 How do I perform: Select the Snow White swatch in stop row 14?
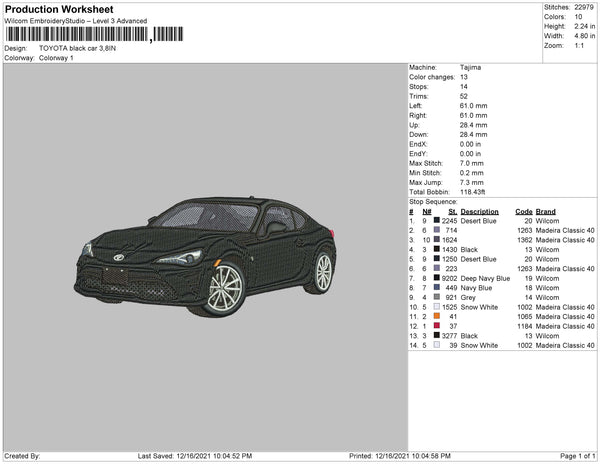(437, 345)
